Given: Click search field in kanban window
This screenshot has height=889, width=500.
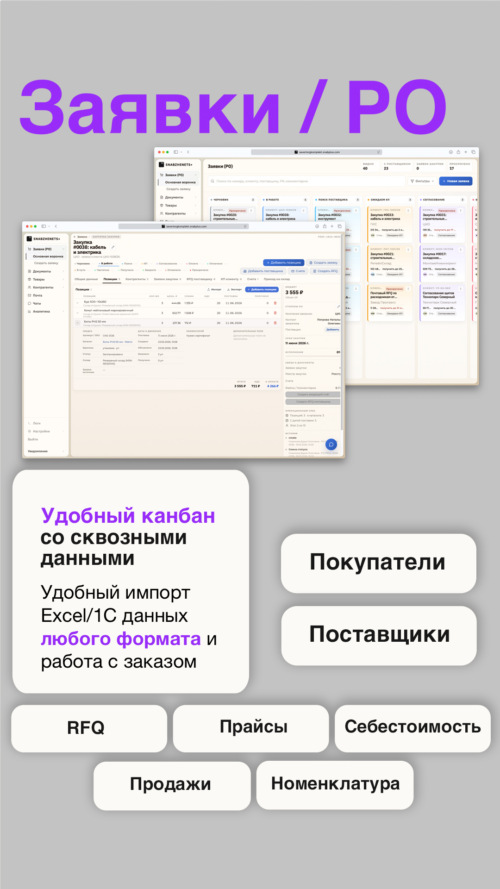Looking at the screenshot, I should click(x=307, y=181).
